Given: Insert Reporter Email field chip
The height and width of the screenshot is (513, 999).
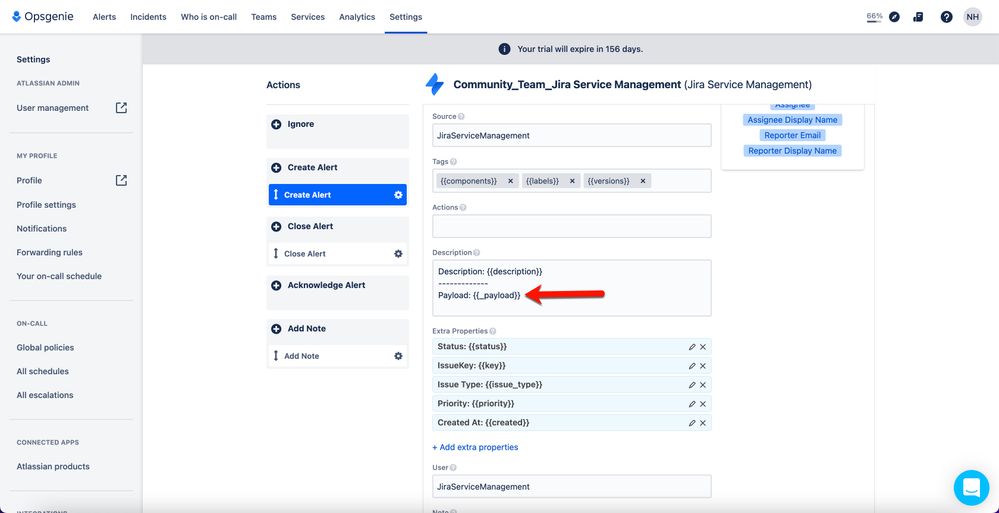Looking at the screenshot, I should pyautogui.click(x=793, y=135).
